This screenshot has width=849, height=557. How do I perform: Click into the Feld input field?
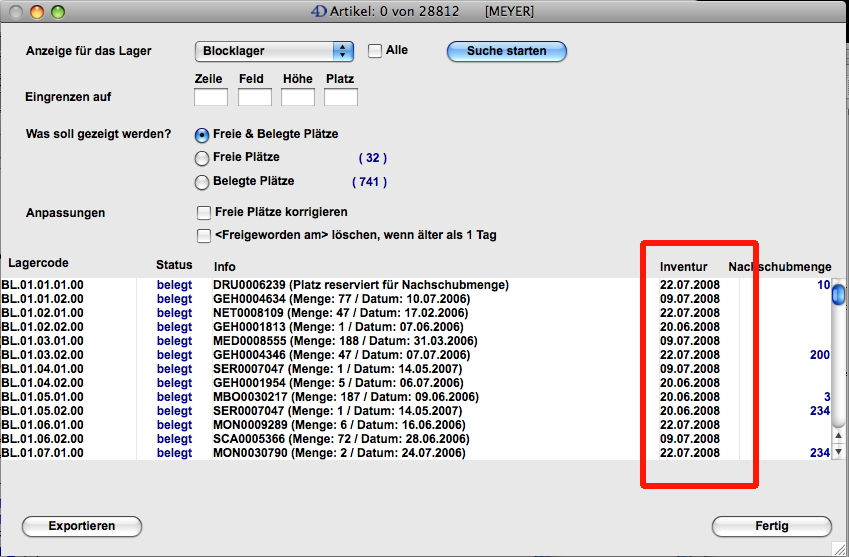[x=254, y=97]
